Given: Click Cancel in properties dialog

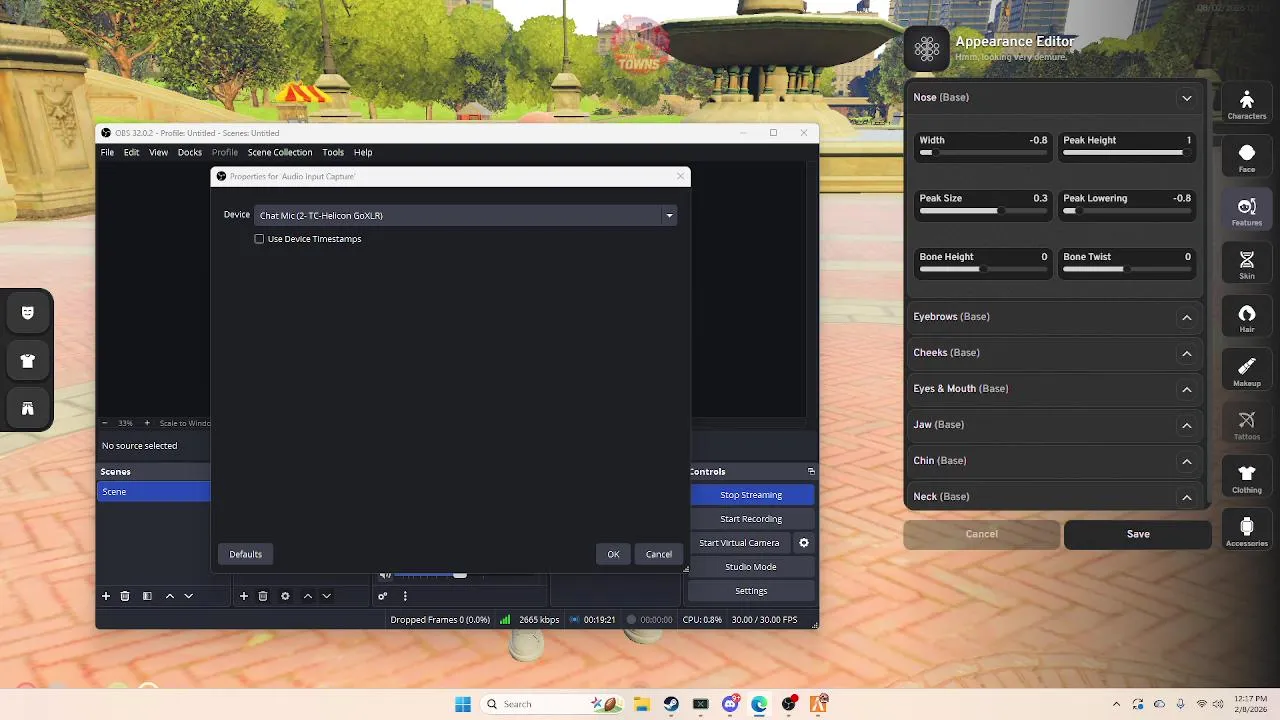Looking at the screenshot, I should coord(659,554).
